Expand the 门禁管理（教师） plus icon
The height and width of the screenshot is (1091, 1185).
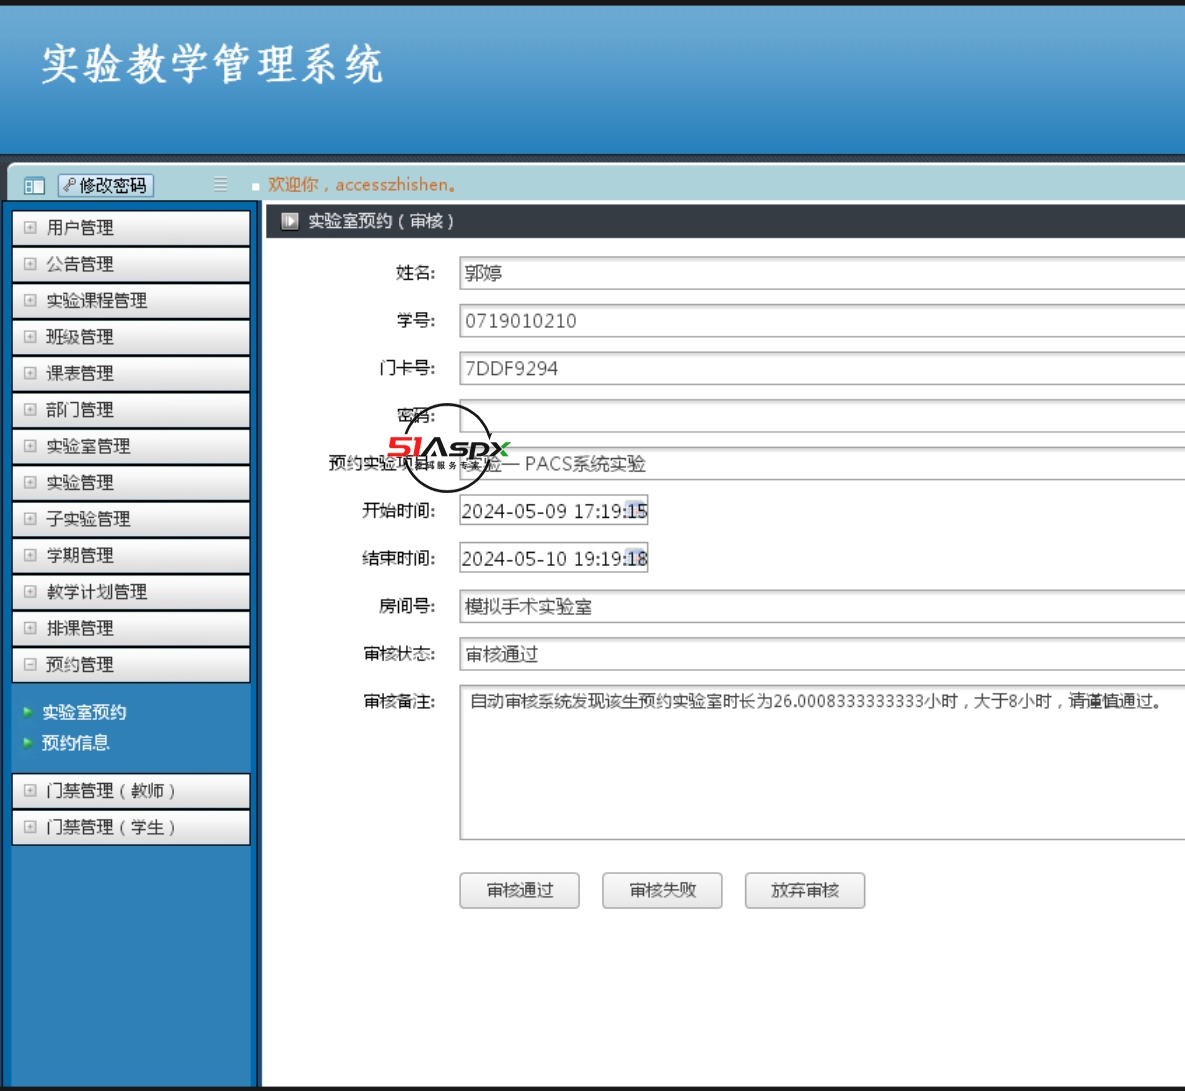point(30,790)
